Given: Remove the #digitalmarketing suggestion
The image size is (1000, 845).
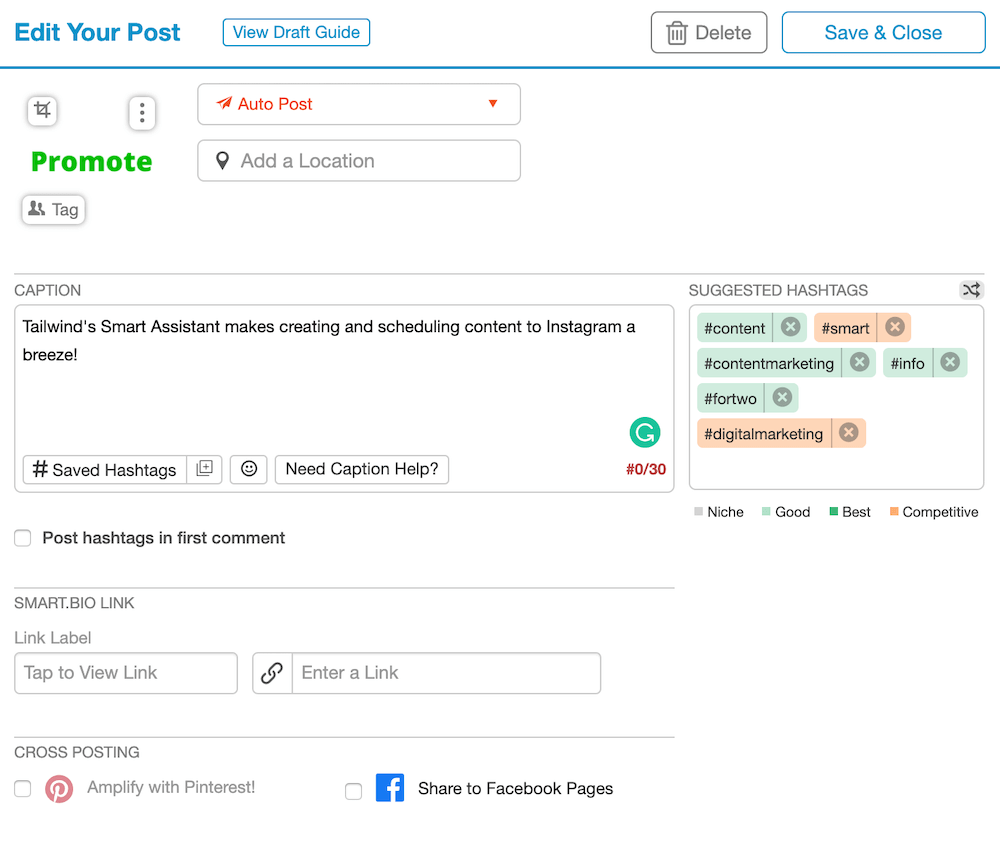Looking at the screenshot, I should (x=848, y=433).
